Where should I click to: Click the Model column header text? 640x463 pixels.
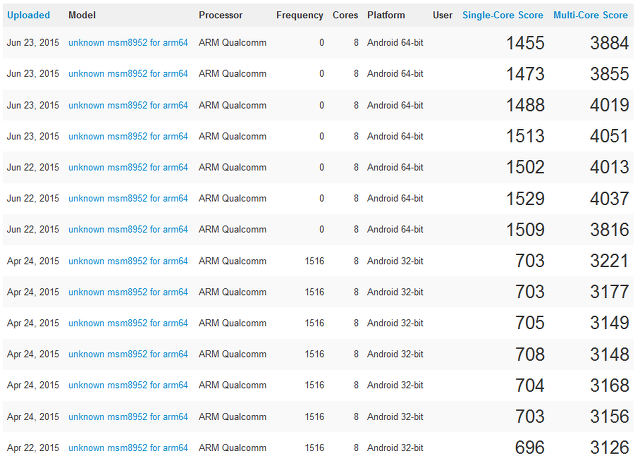pos(82,15)
